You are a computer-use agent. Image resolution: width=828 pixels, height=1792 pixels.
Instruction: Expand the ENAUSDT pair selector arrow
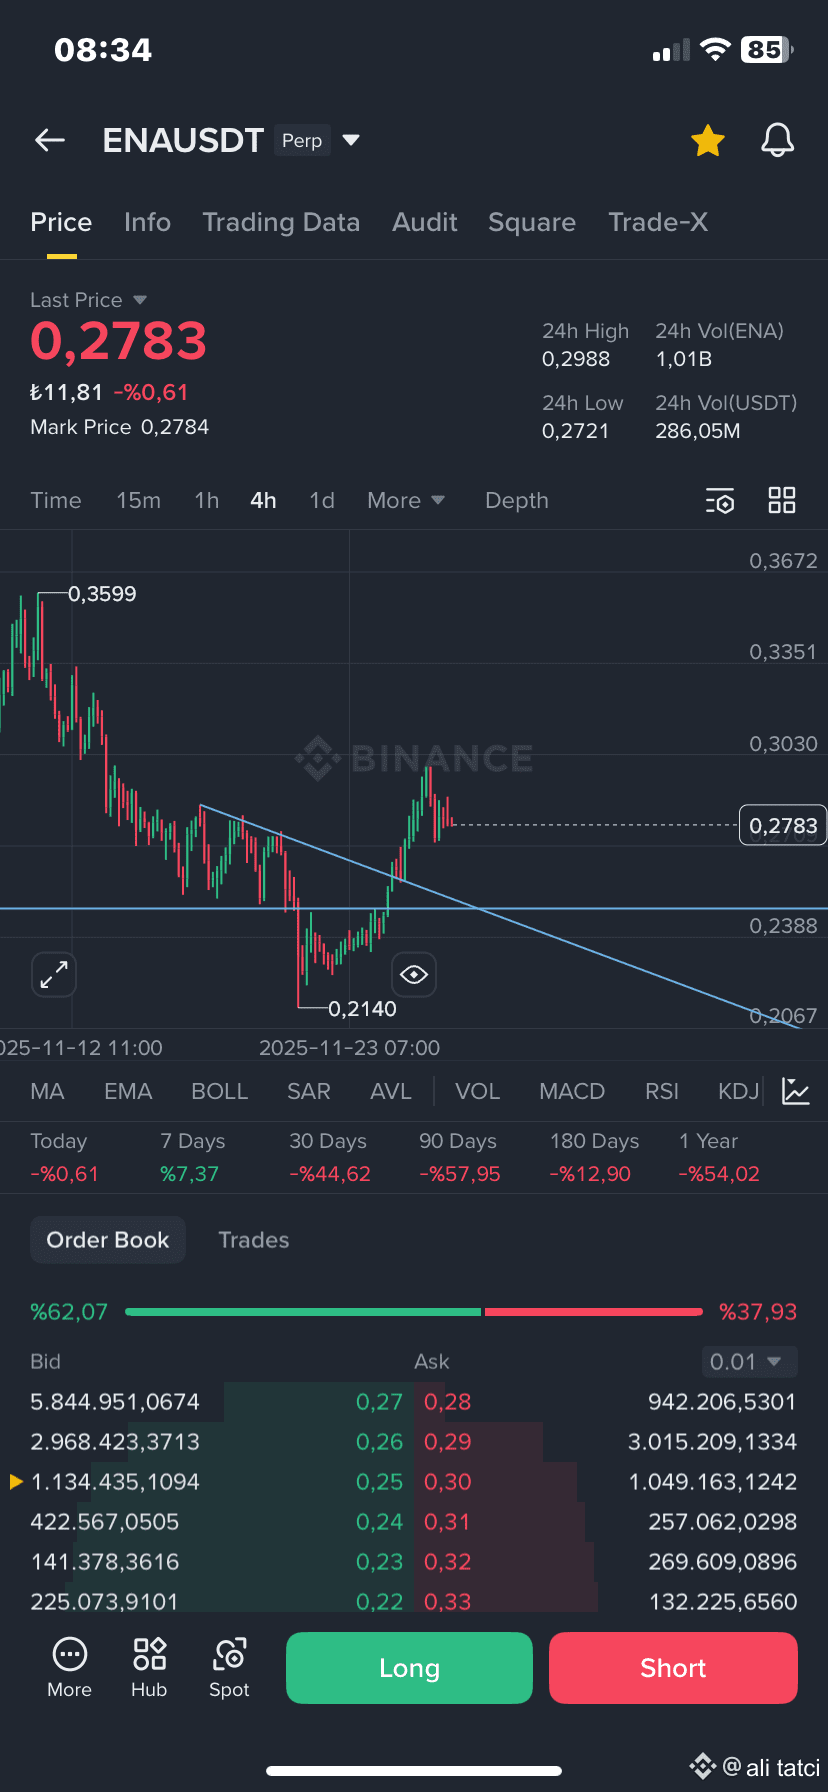tap(351, 140)
